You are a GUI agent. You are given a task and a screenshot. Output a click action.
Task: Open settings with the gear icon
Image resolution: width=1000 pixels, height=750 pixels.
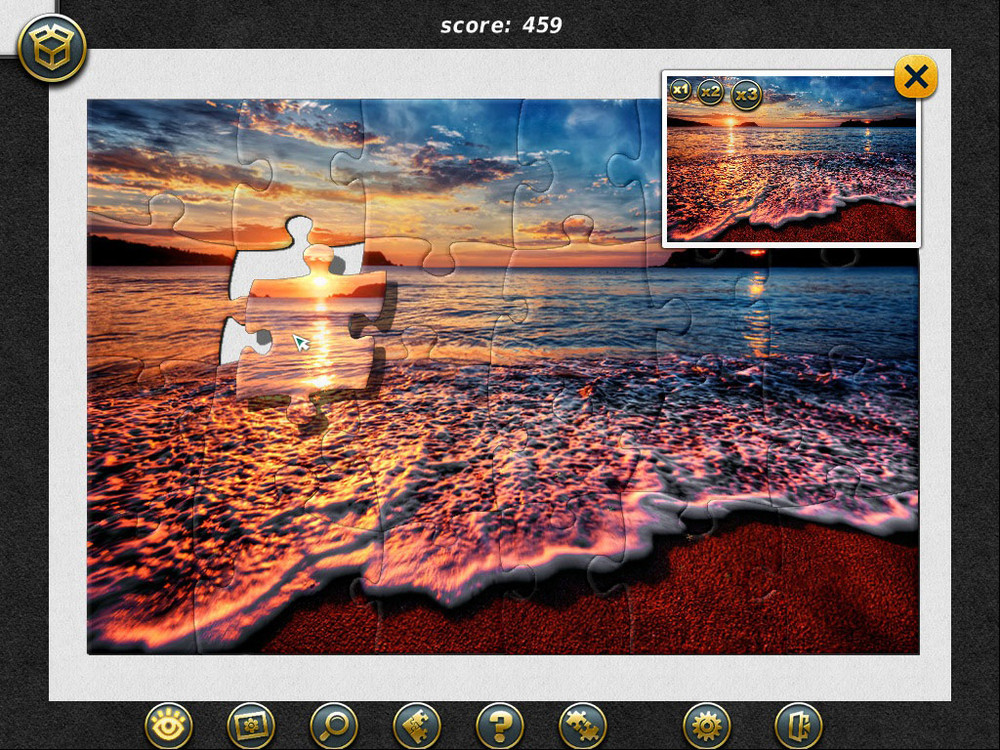coord(707,725)
